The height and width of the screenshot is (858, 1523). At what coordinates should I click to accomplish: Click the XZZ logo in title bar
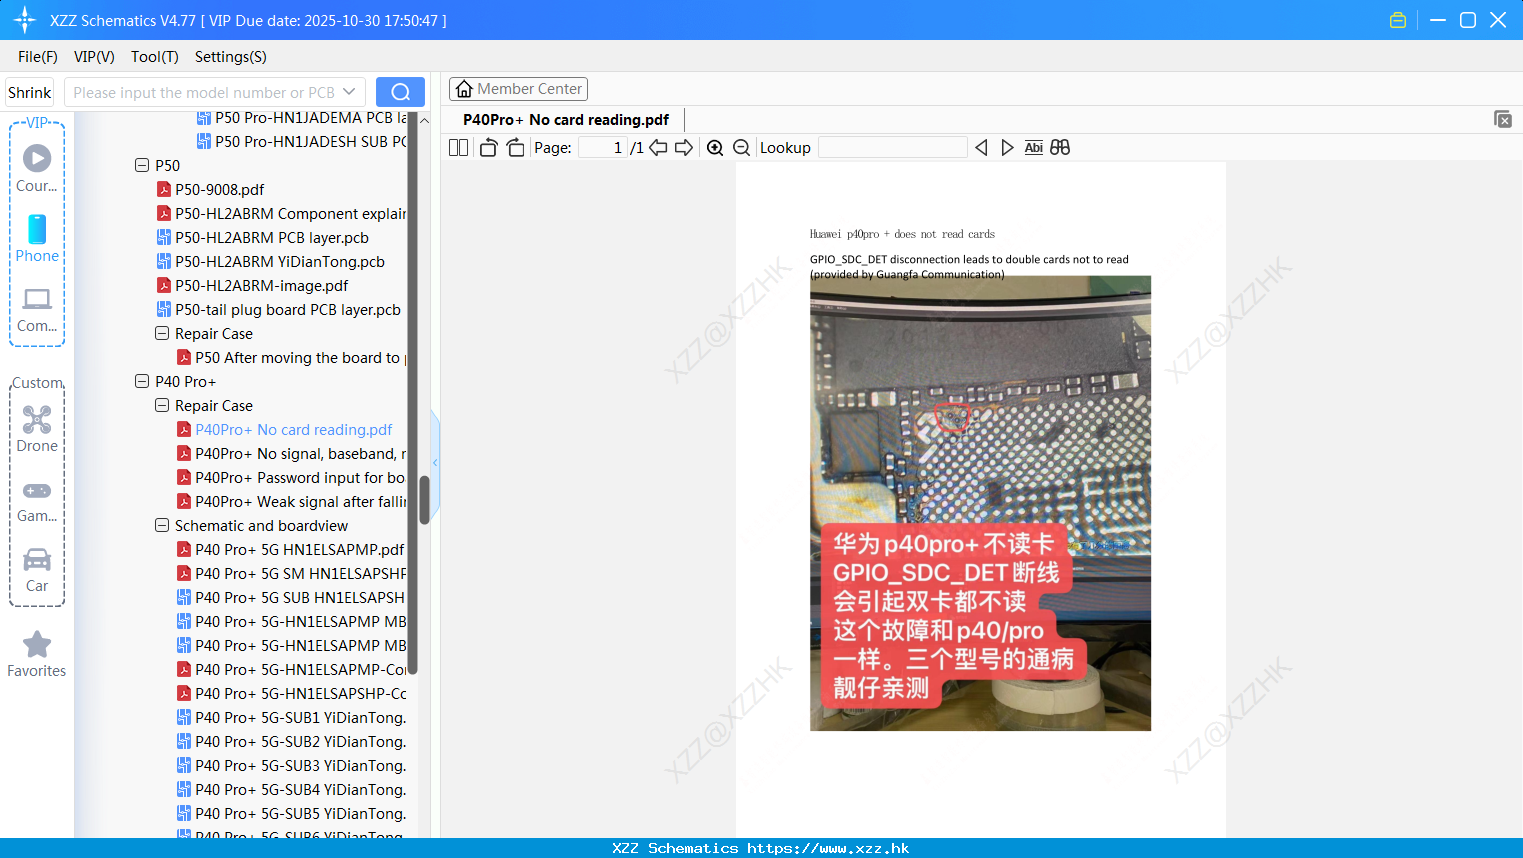(25, 20)
